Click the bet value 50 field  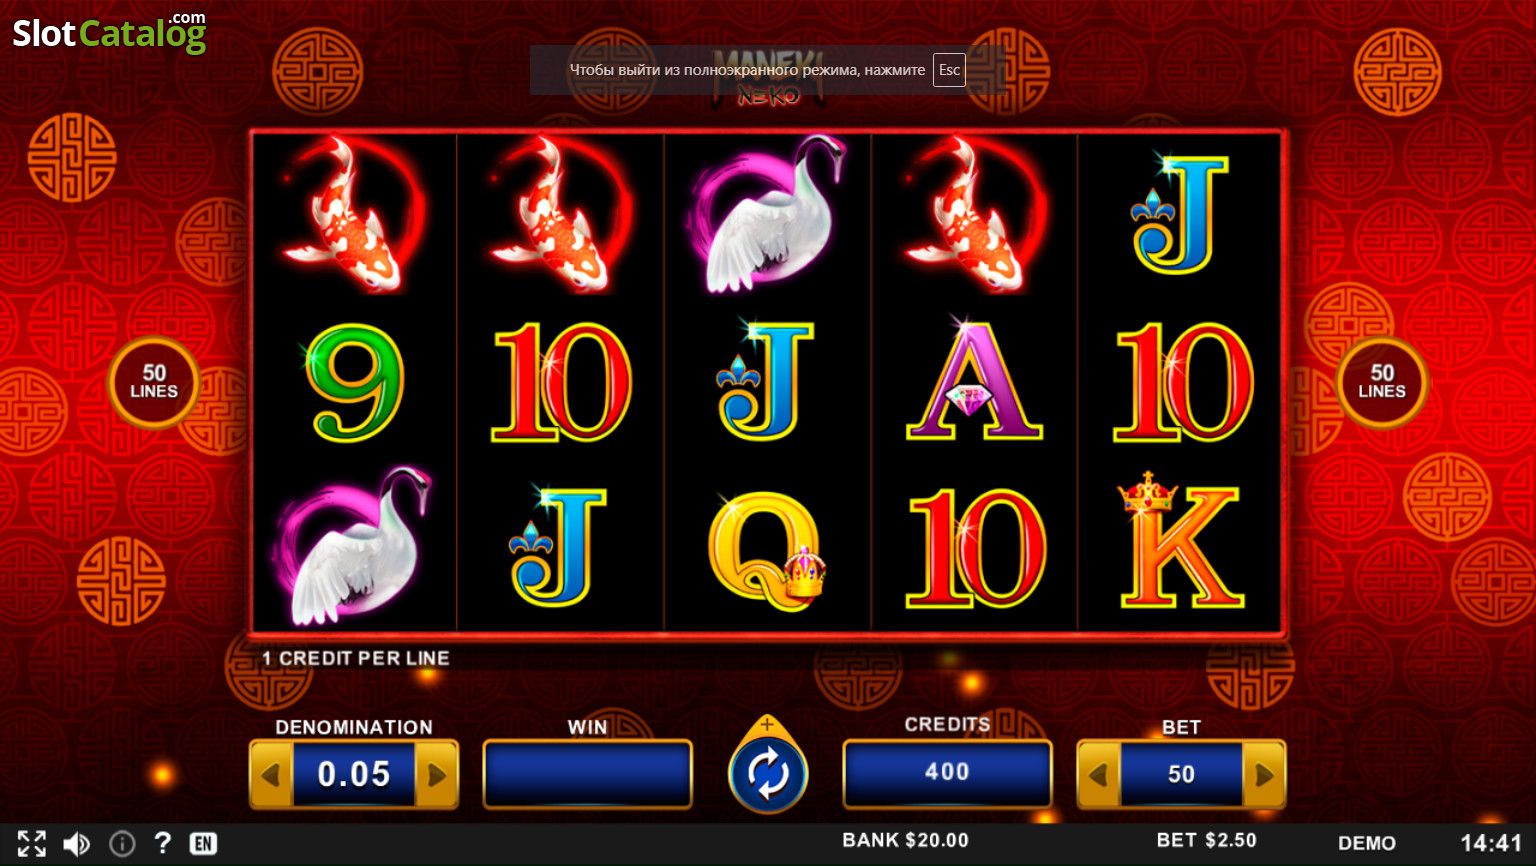coord(1181,775)
